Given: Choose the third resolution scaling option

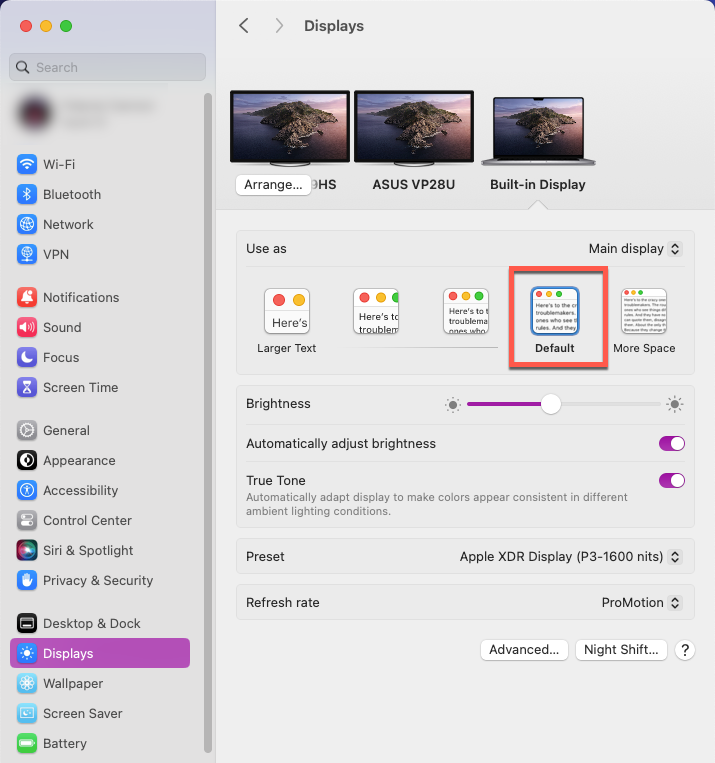Looking at the screenshot, I should coord(466,311).
